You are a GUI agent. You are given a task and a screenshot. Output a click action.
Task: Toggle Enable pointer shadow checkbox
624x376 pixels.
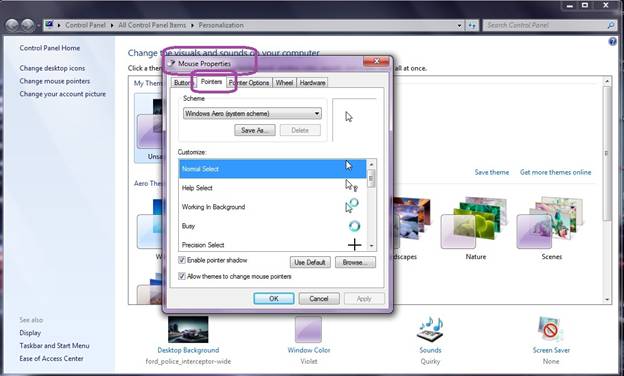pos(182,260)
